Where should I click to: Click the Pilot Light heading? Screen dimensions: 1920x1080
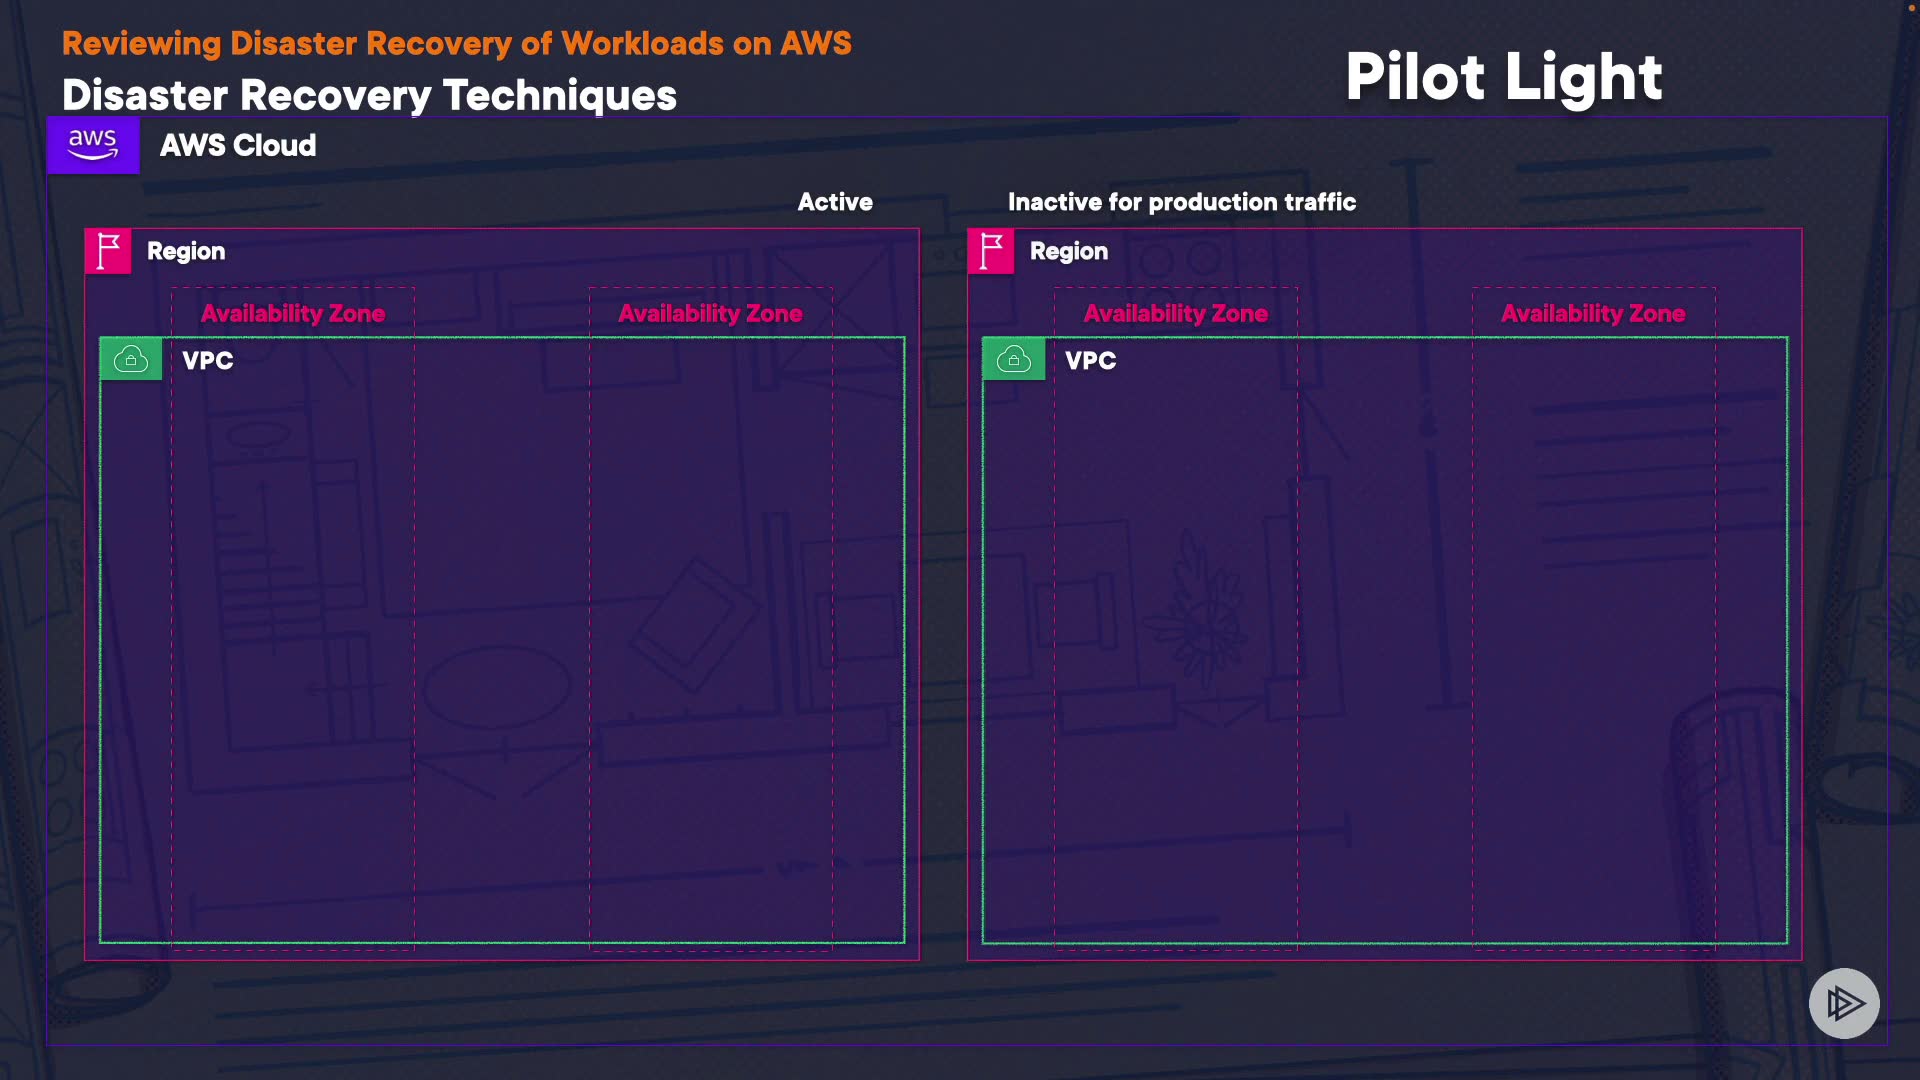(1503, 77)
